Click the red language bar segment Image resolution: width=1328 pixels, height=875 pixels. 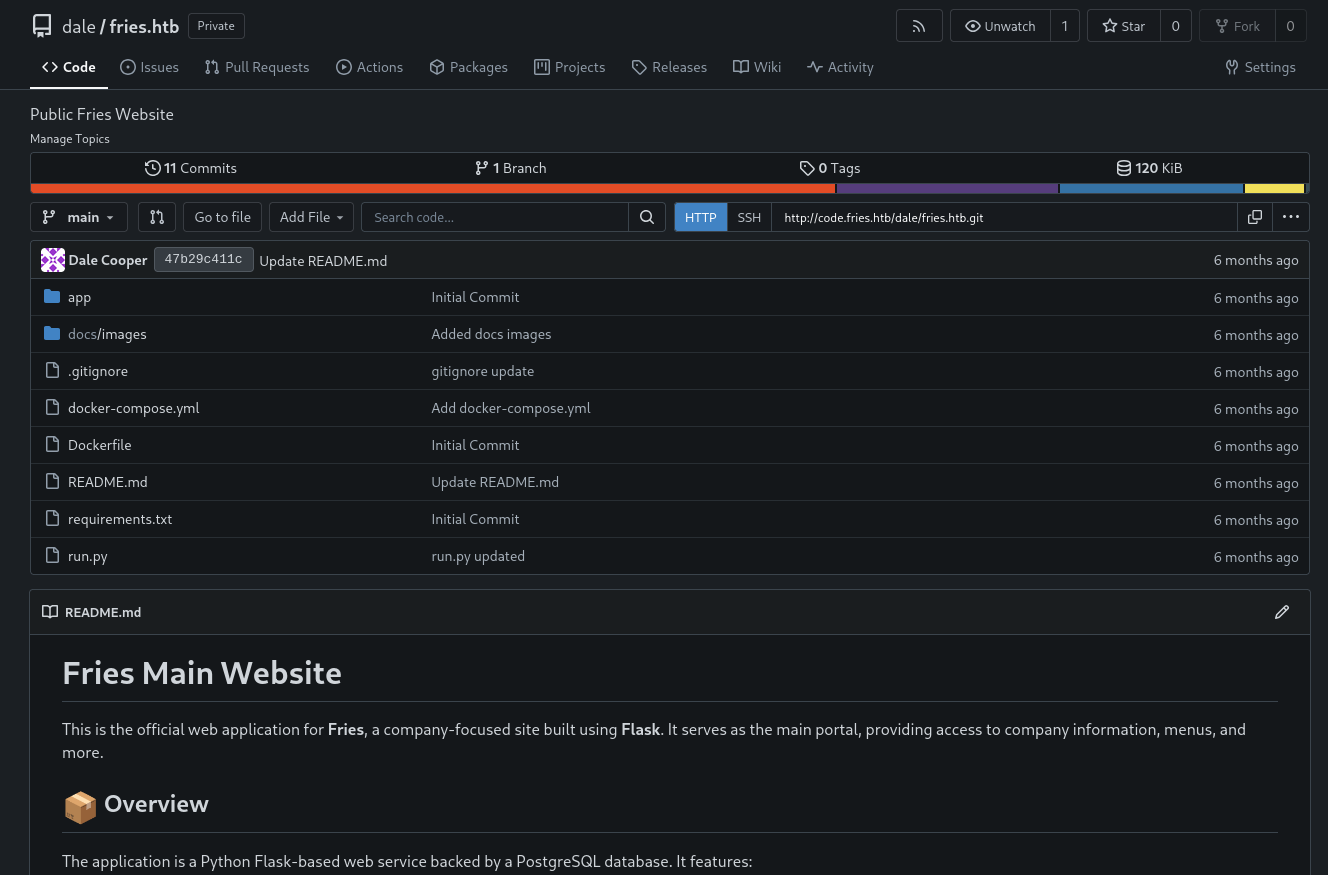433,188
